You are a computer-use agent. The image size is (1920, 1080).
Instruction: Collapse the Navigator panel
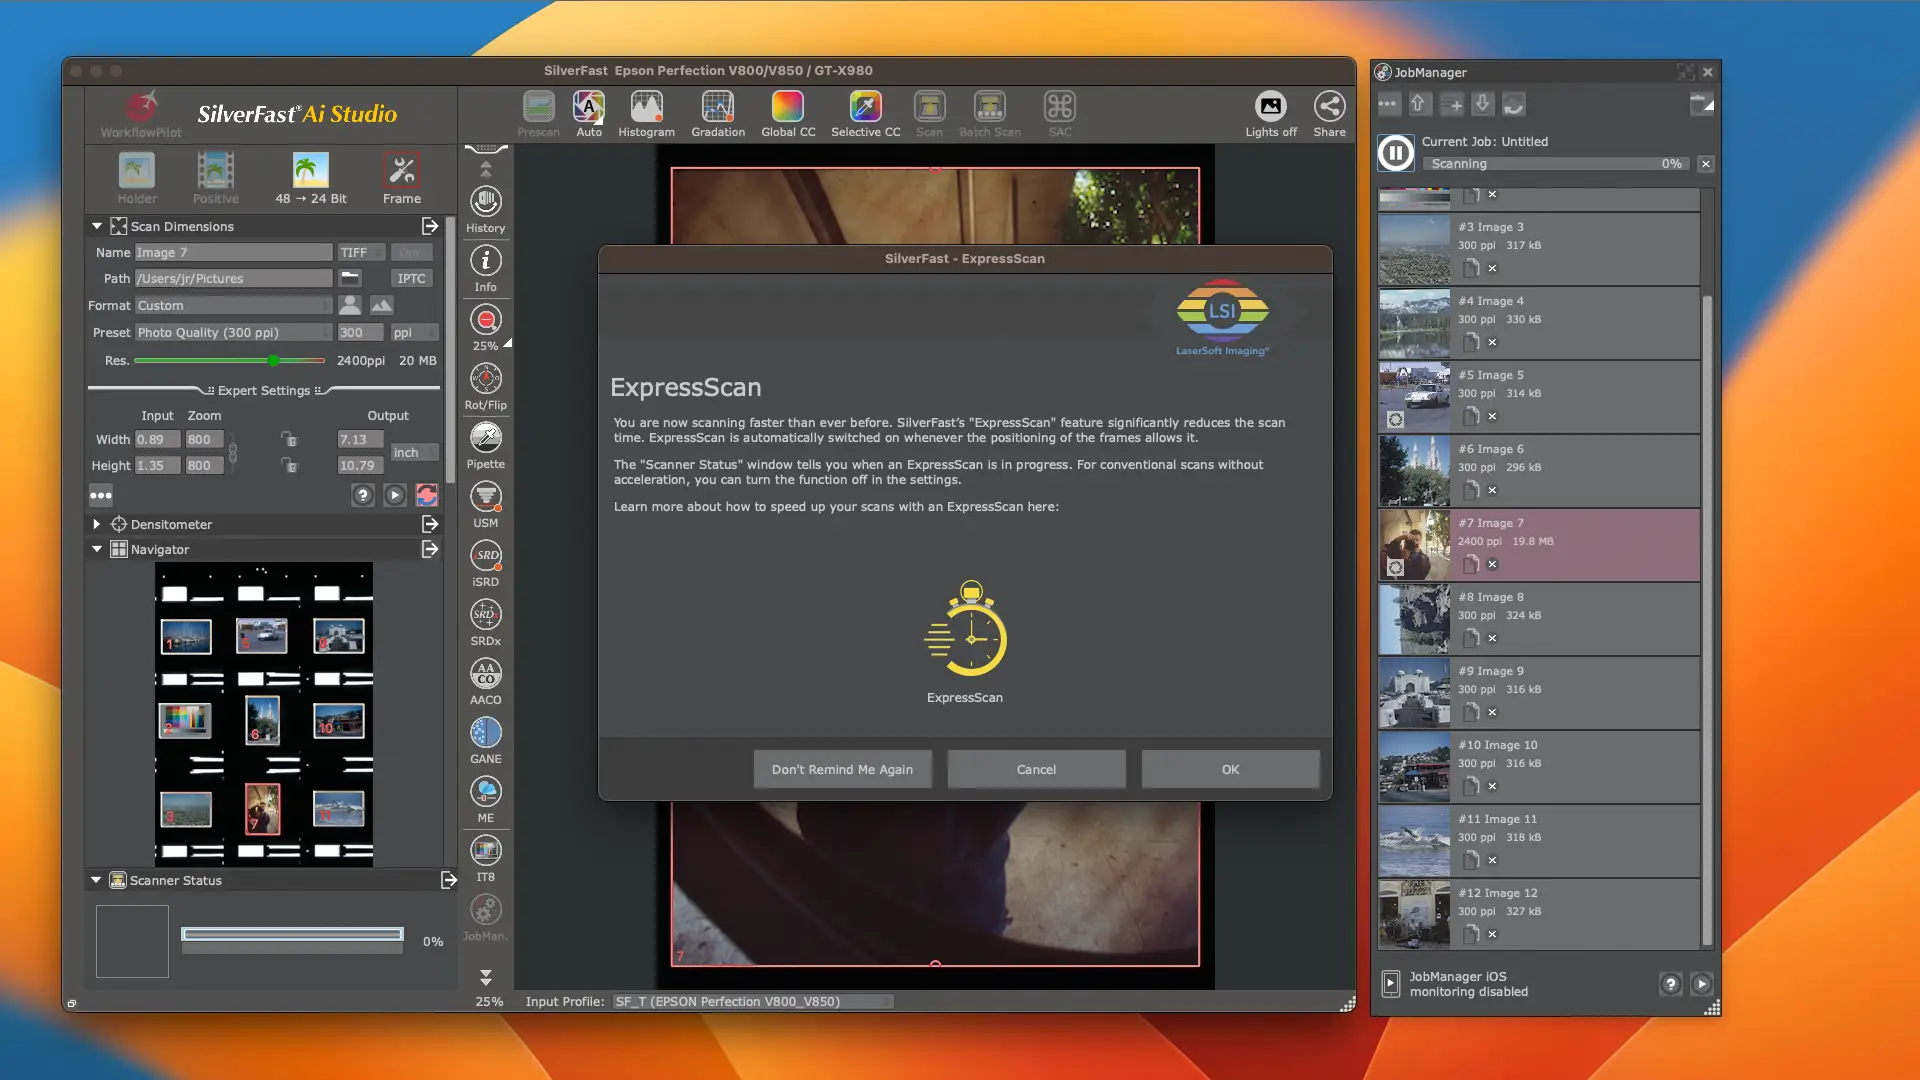[x=97, y=549]
